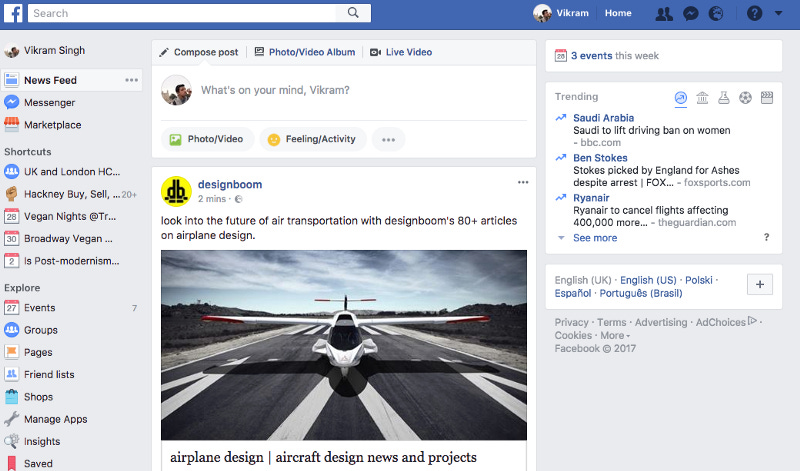This screenshot has height=471, width=800.
Task: Select the Photo/Video Album tab
Action: (x=305, y=52)
